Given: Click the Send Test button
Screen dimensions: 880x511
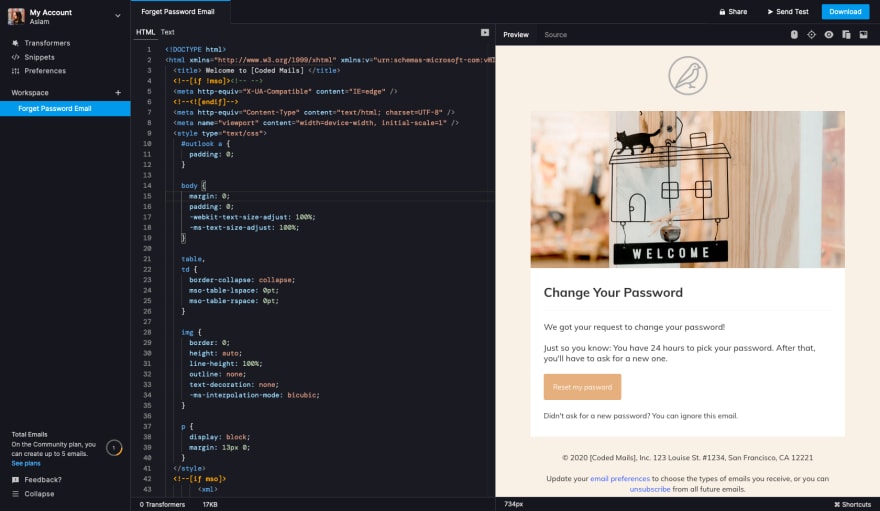Looking at the screenshot, I should point(788,12).
